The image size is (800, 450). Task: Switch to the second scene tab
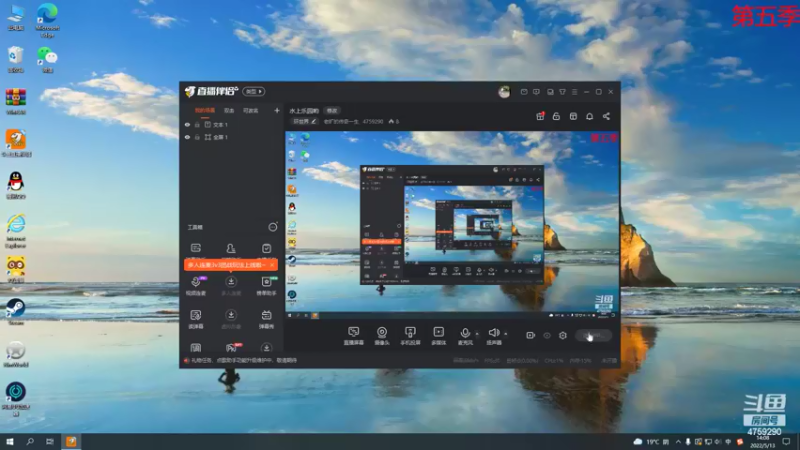229,110
